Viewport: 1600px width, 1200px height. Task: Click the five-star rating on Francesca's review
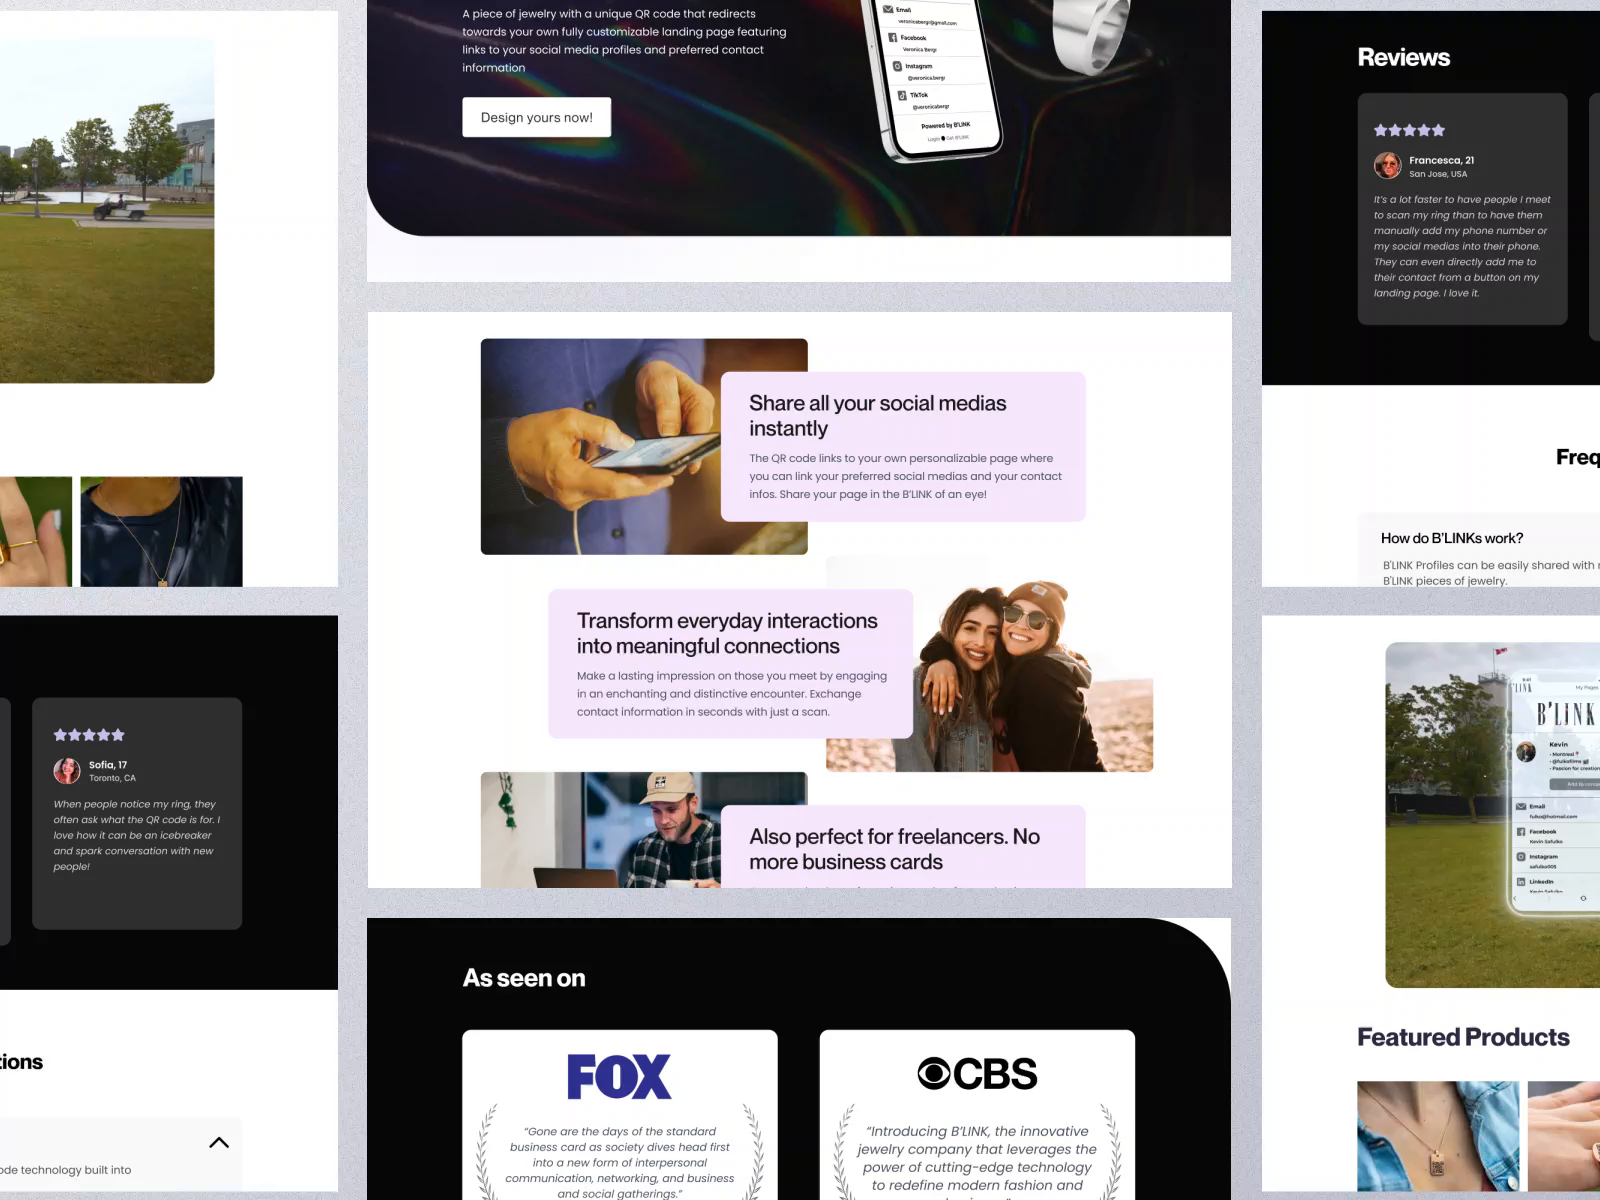tap(1409, 130)
